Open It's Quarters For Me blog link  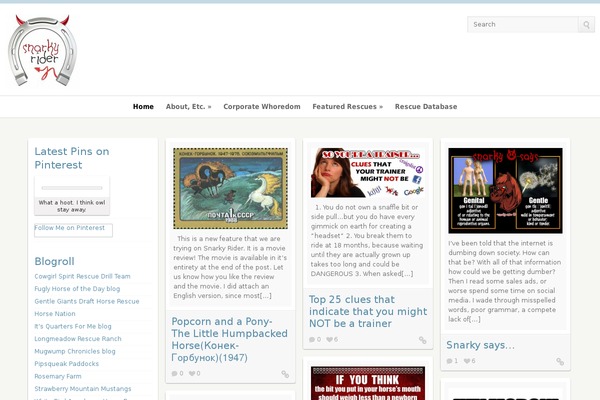(x=73, y=326)
